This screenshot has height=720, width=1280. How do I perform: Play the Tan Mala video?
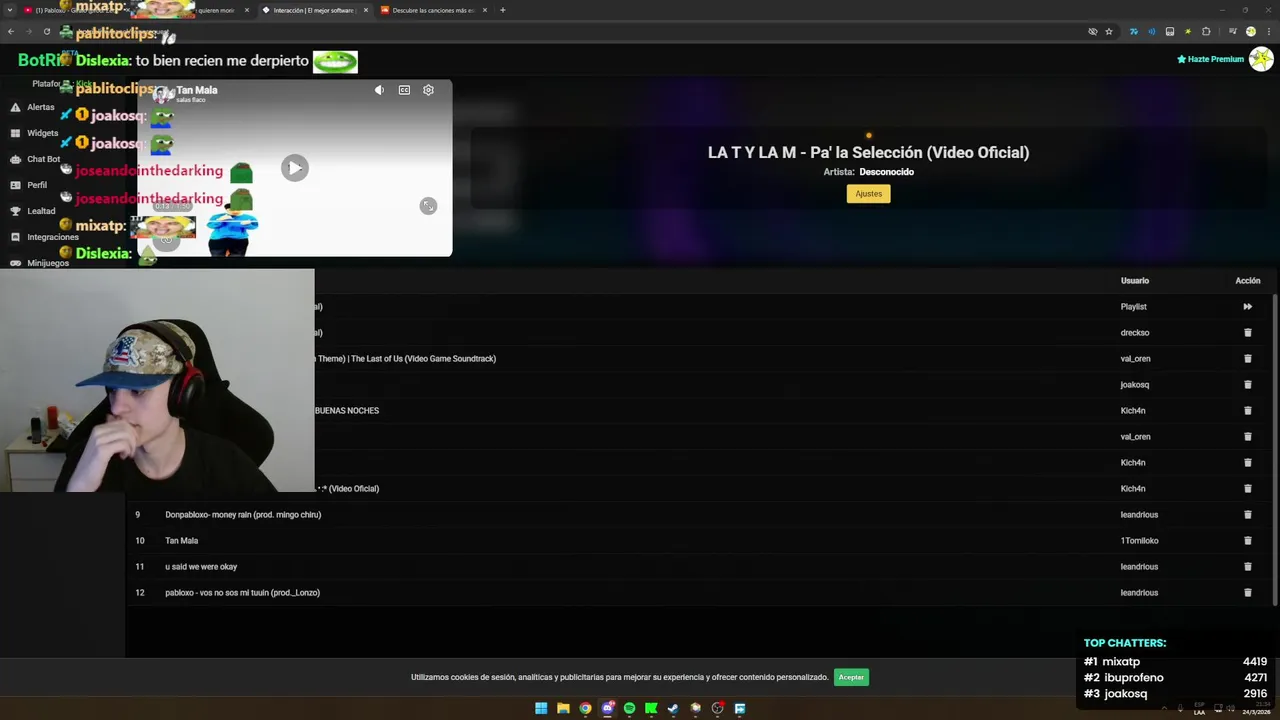pos(294,168)
